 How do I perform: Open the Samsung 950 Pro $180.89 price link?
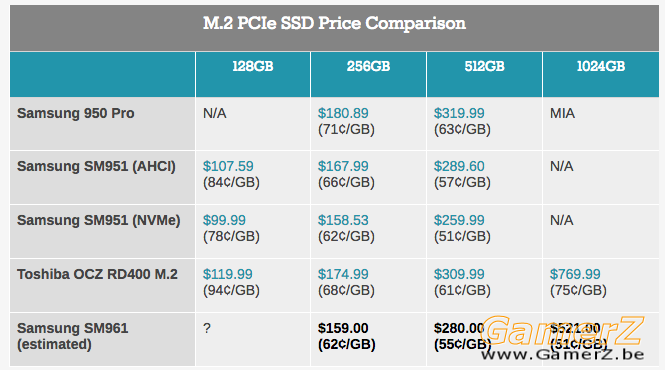[x=343, y=113]
